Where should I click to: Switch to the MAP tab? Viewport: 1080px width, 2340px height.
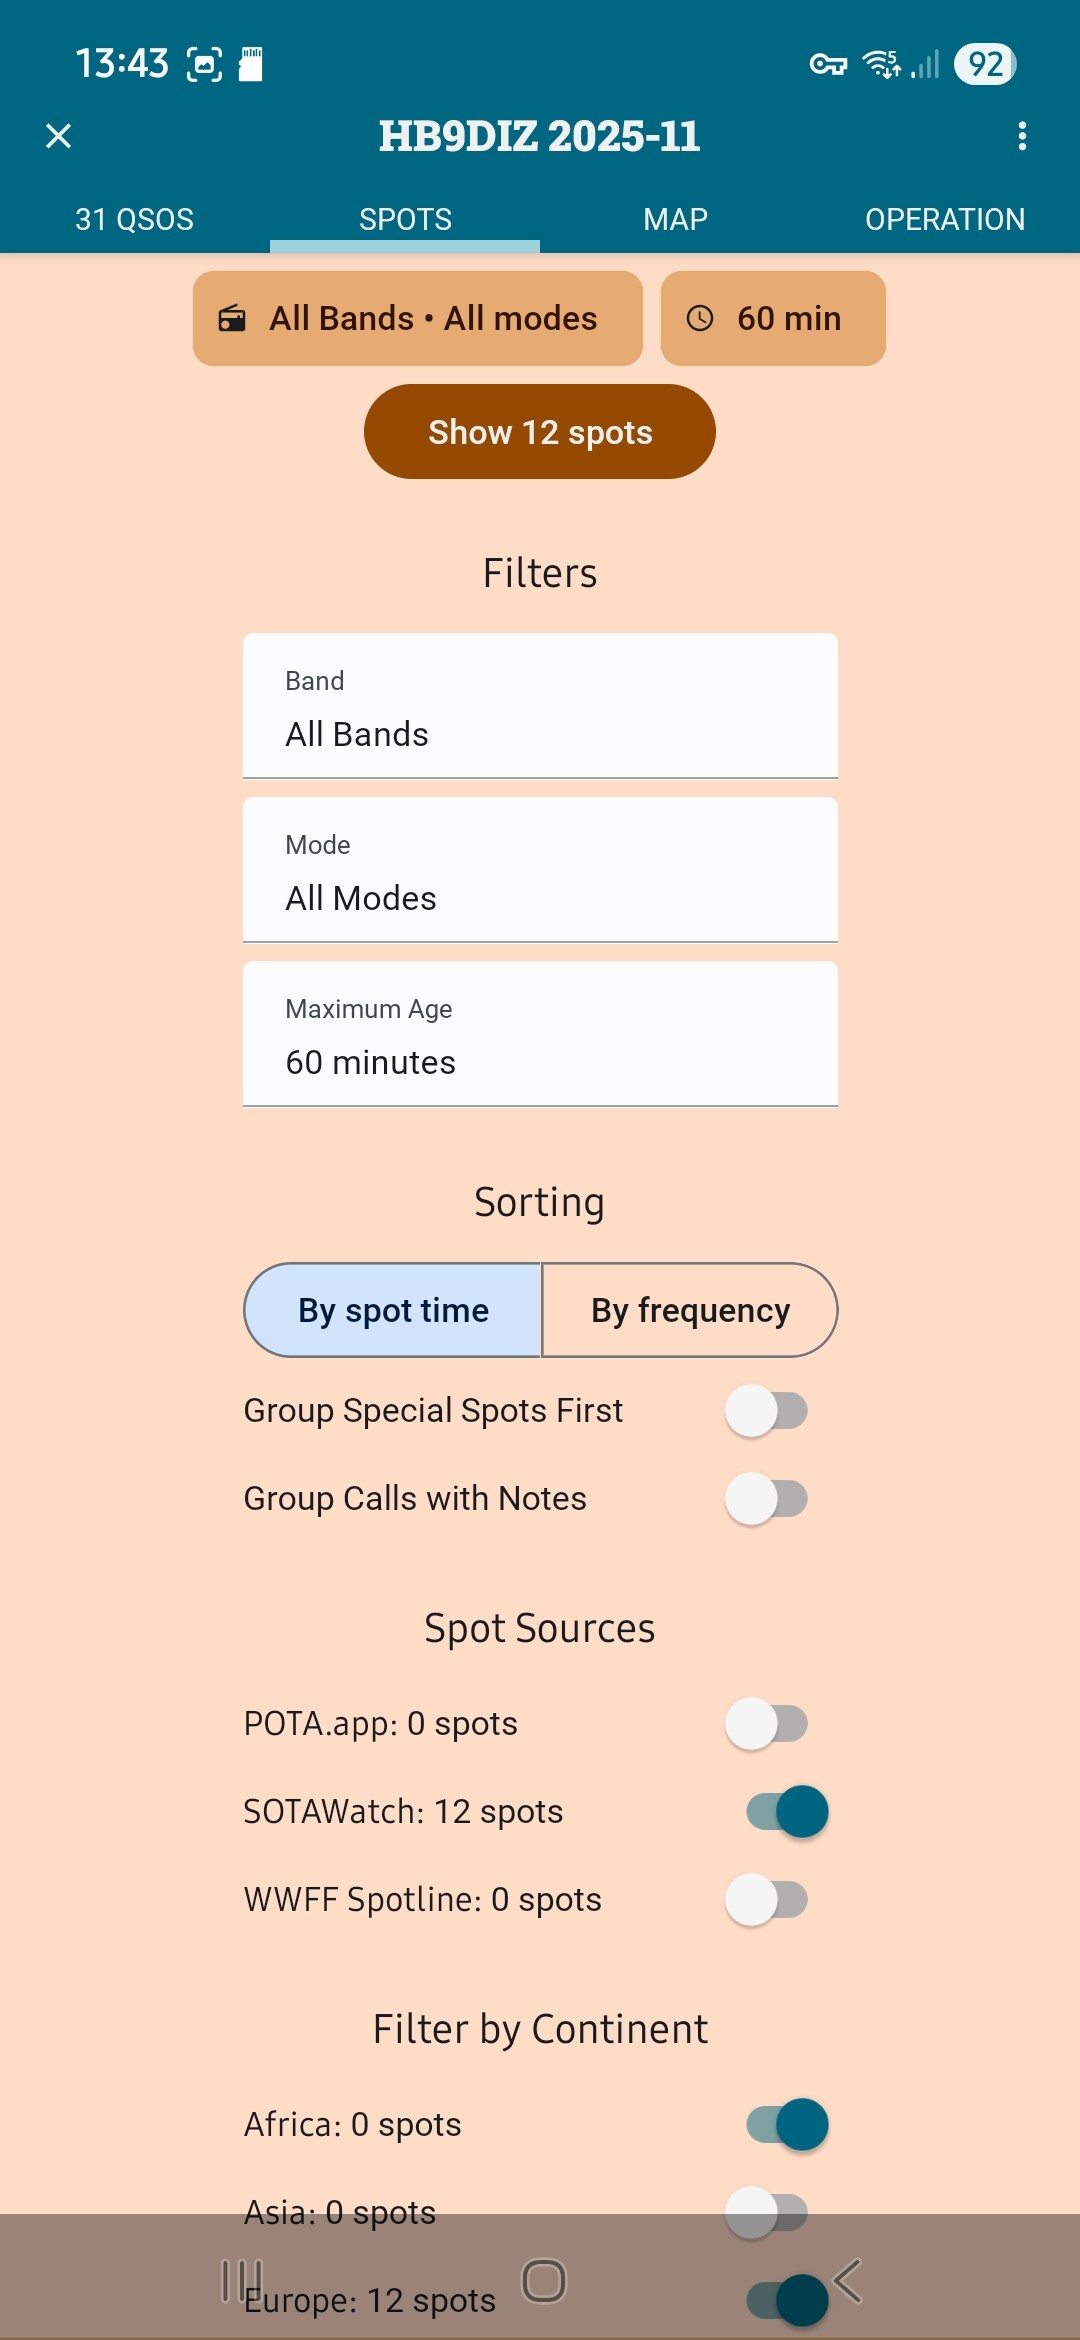coord(675,219)
